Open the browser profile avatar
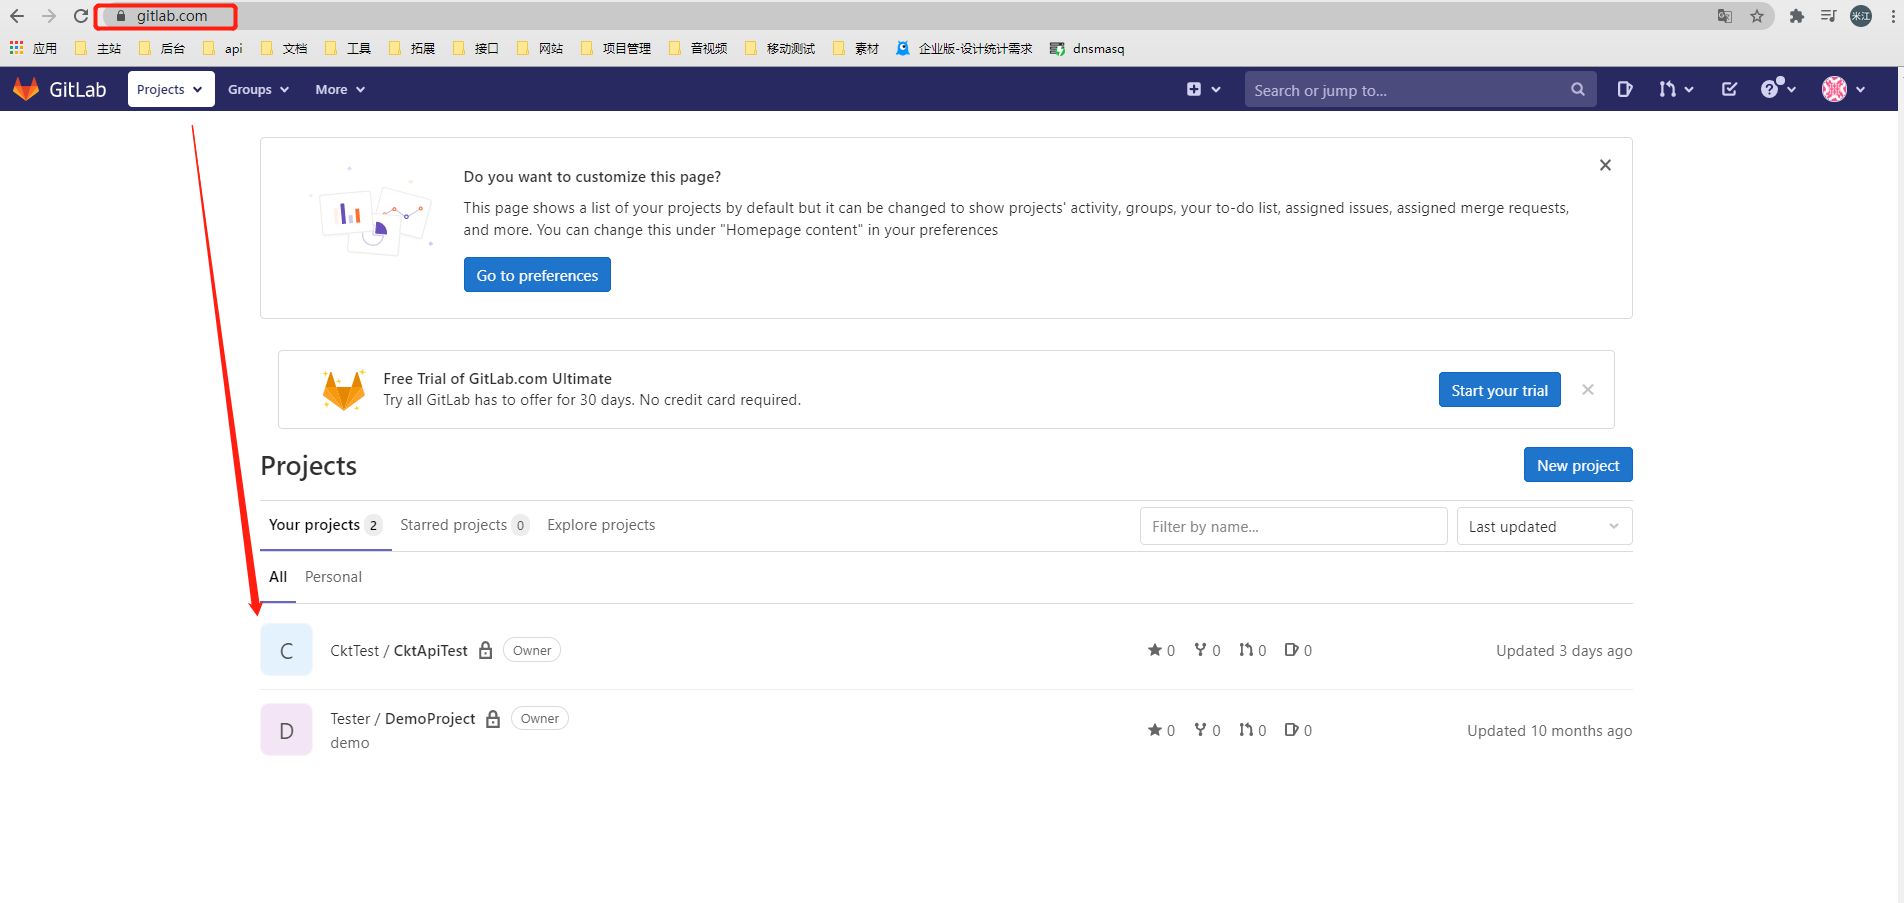This screenshot has height=903, width=1904. pos(1861,16)
